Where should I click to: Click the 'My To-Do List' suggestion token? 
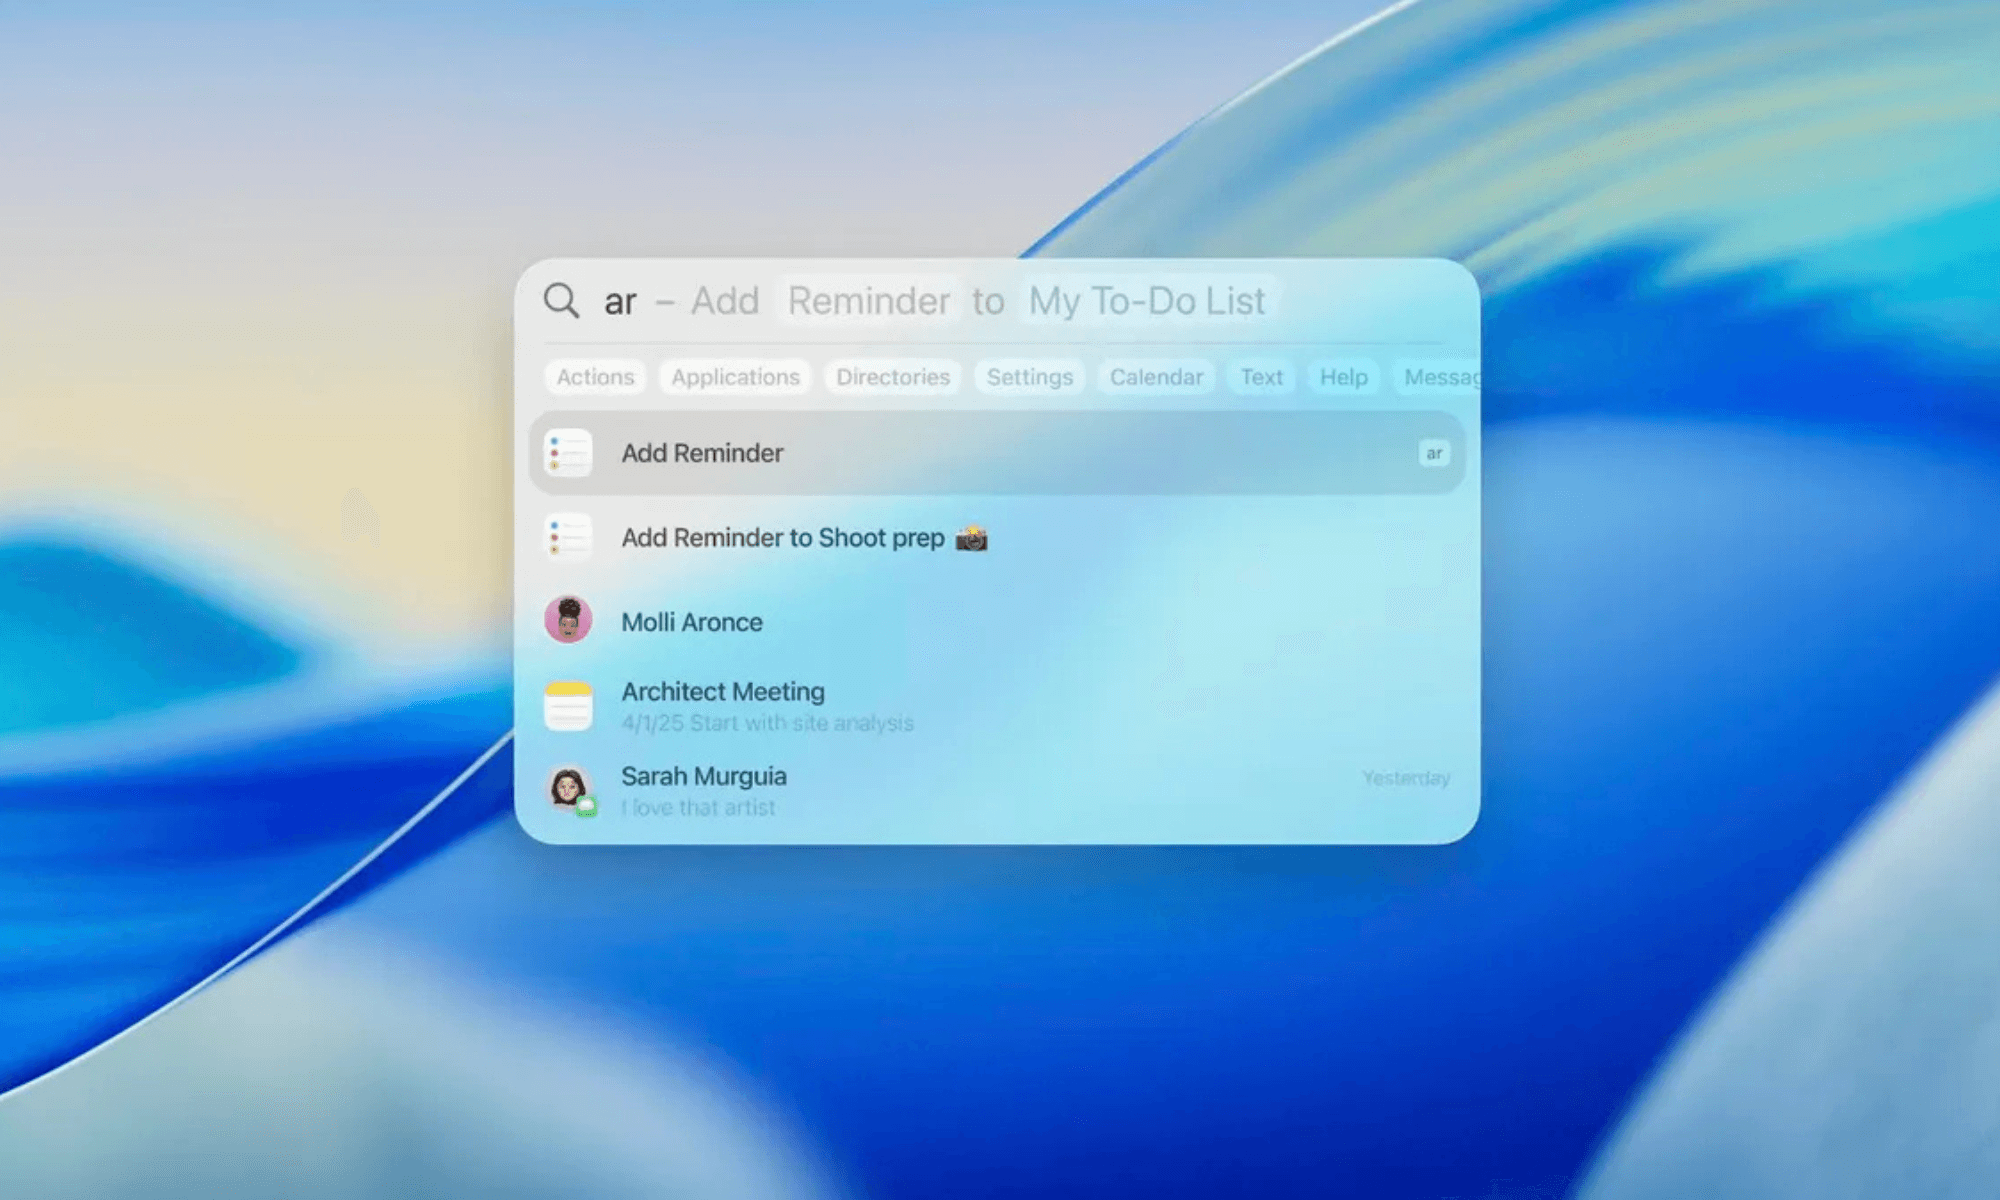point(1148,301)
